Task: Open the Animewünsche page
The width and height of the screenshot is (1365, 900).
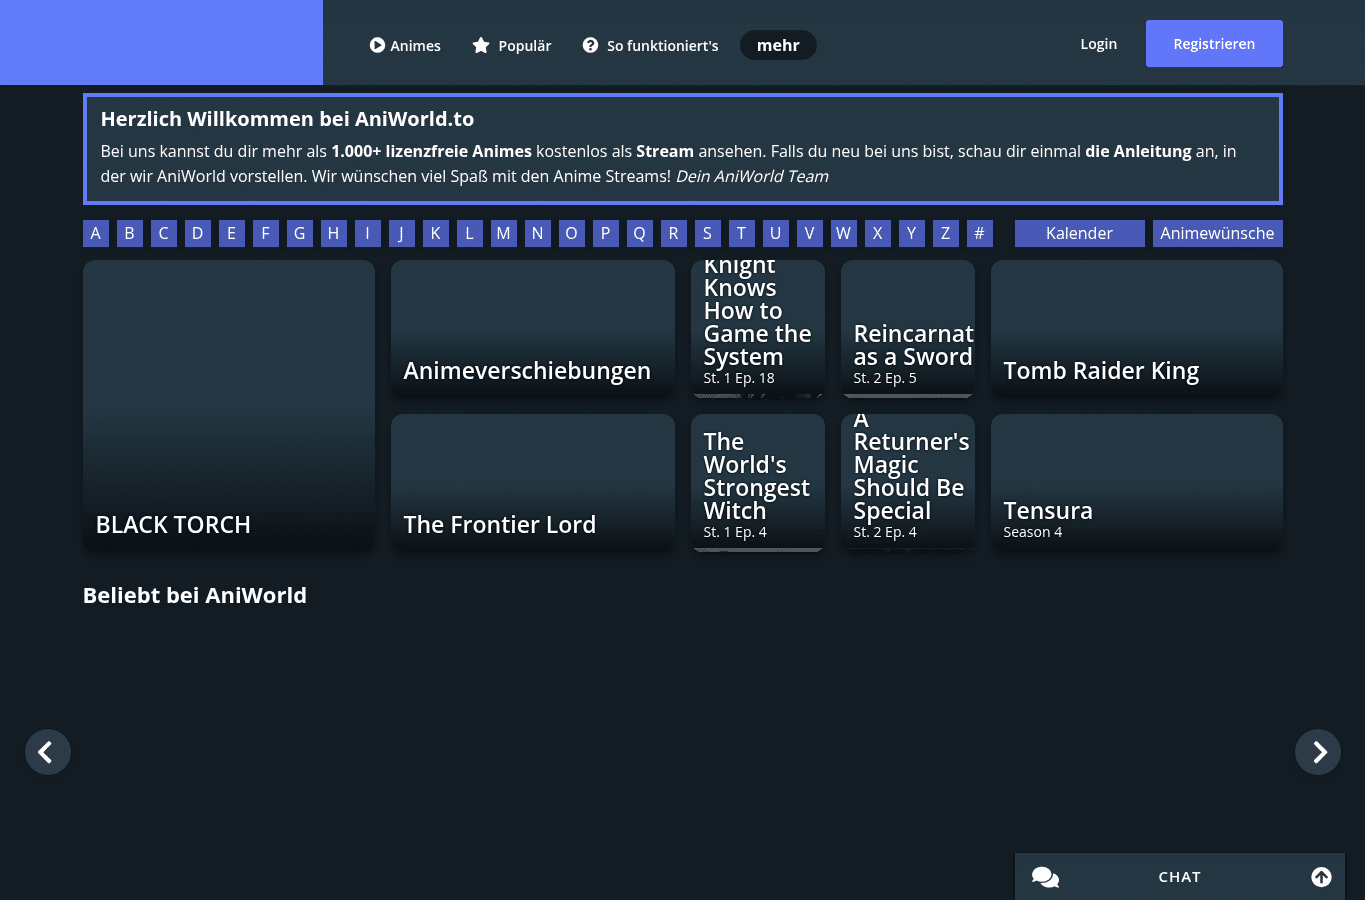Action: (1217, 233)
